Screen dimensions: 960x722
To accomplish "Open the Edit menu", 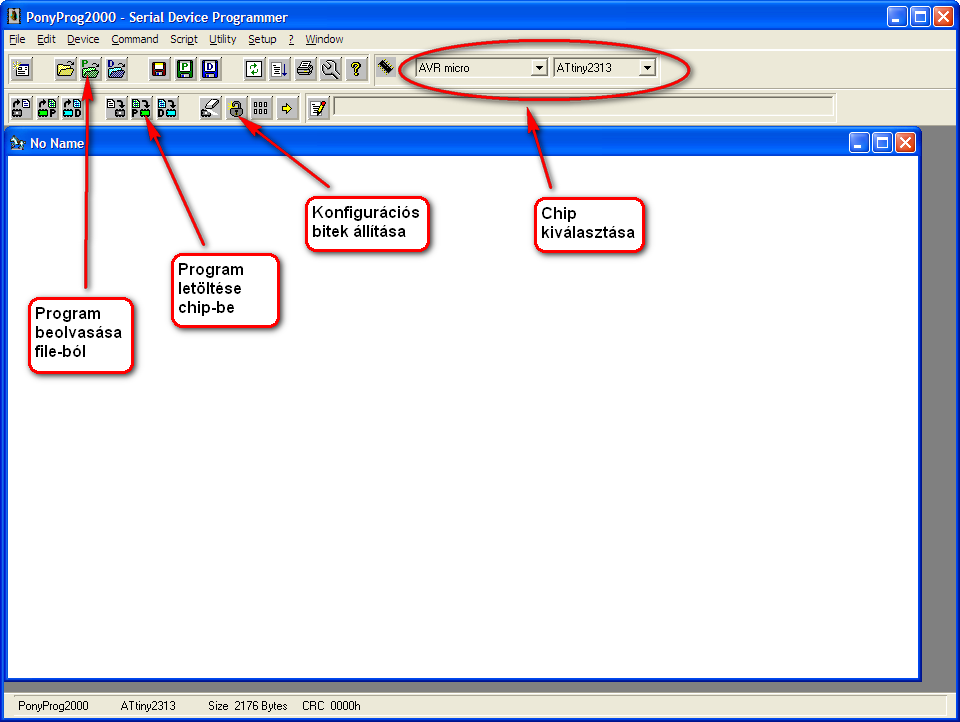I will [46, 39].
